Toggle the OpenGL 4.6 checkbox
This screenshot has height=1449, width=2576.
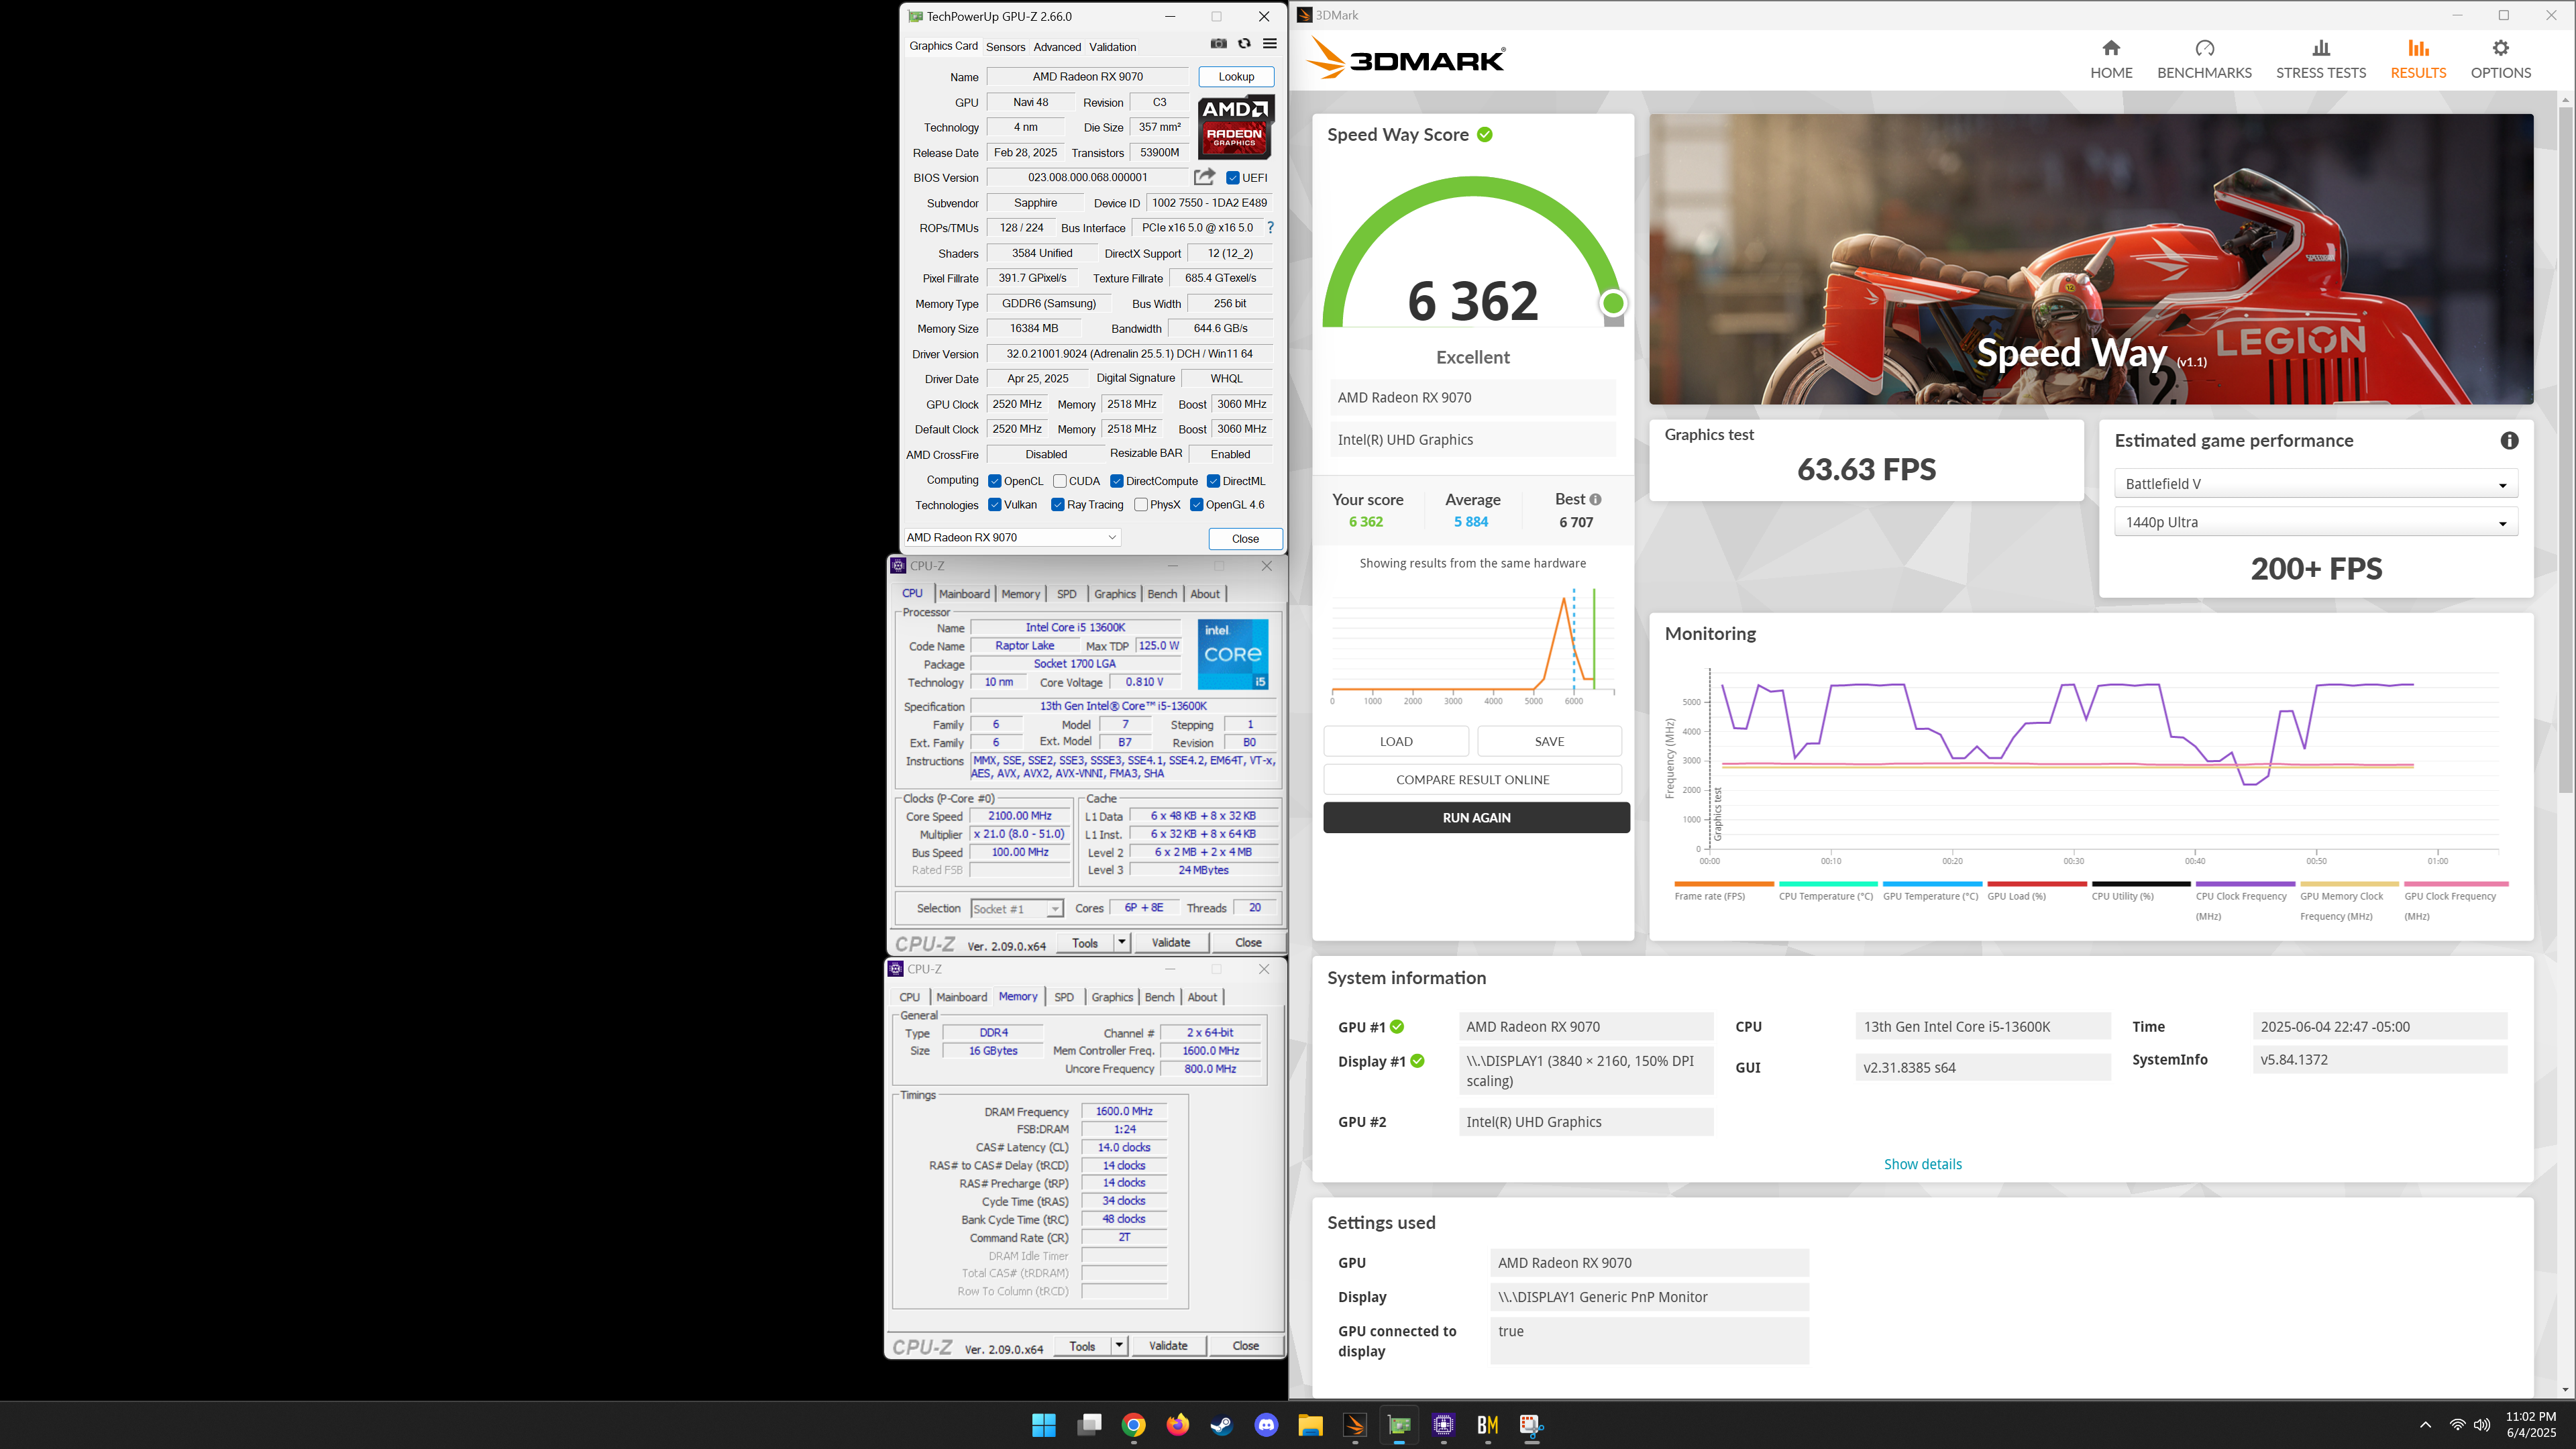click(x=1197, y=505)
